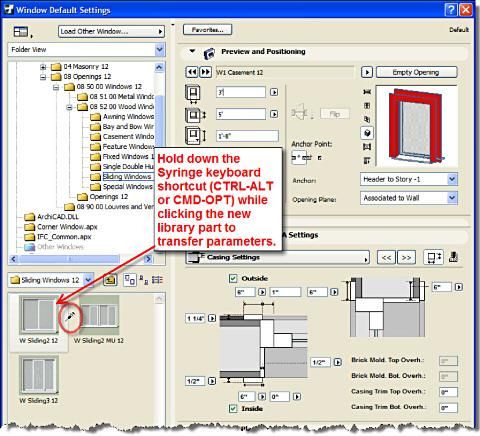Go to next library part arrows
The height and width of the screenshot is (436, 480).
tap(205, 72)
